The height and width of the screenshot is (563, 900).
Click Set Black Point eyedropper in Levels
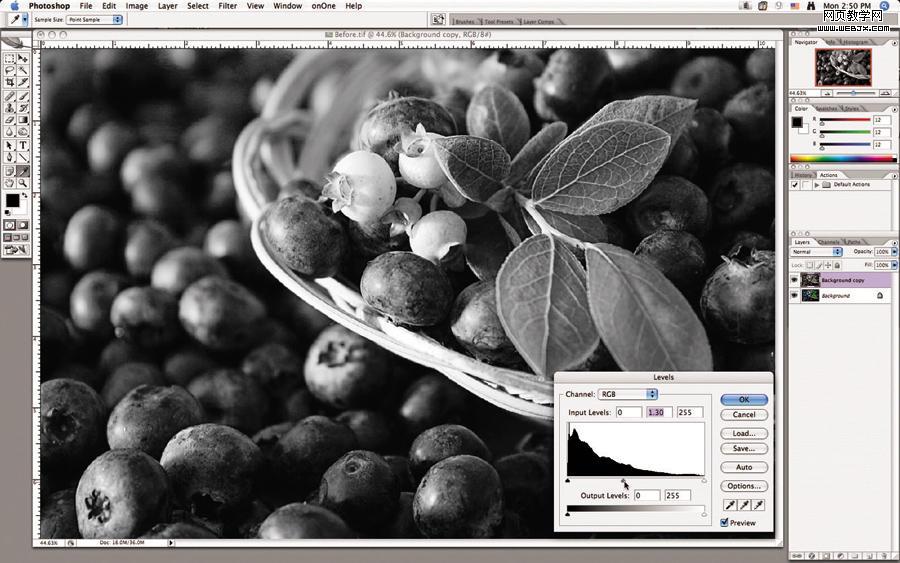(x=730, y=505)
